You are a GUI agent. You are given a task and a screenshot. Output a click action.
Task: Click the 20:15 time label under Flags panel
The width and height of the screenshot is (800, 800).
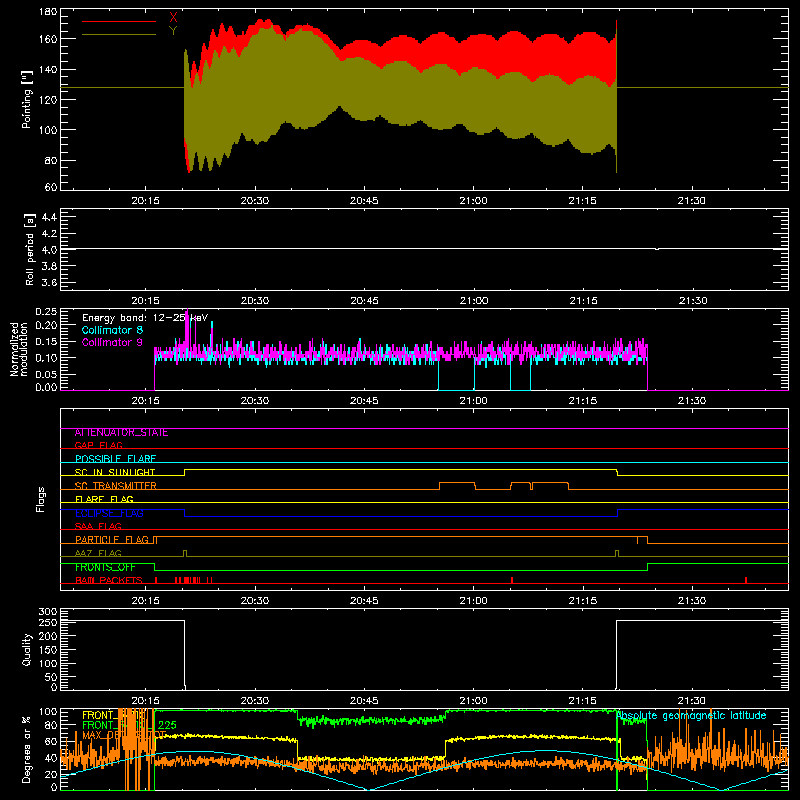[x=145, y=601]
